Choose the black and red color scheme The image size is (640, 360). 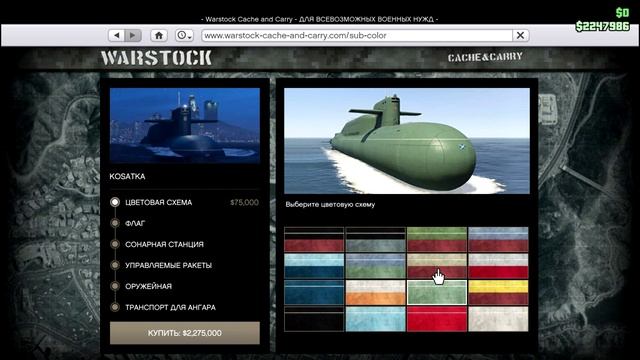(x=314, y=240)
